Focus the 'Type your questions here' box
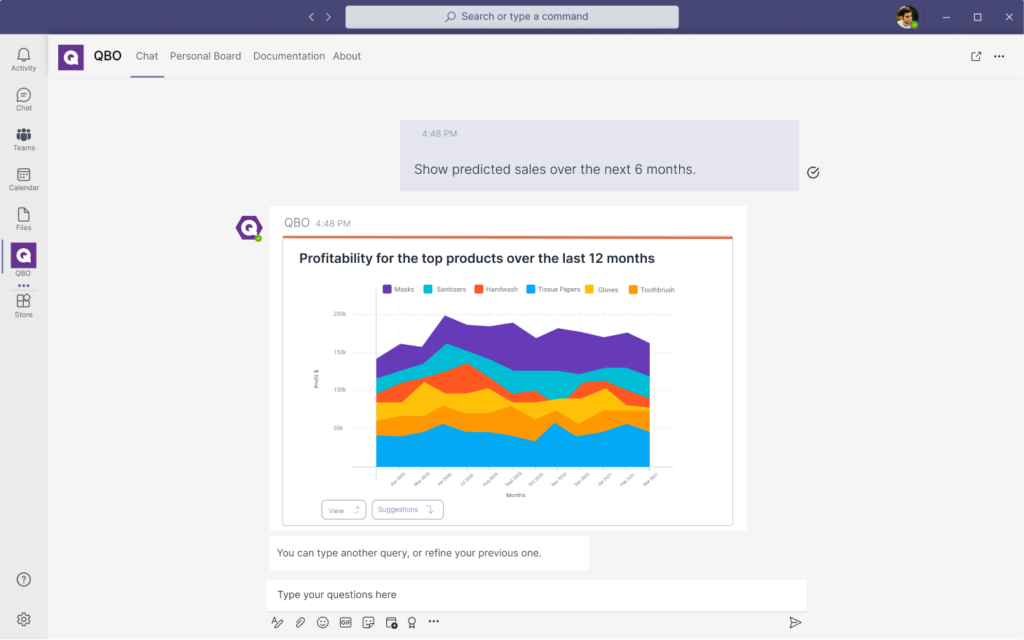This screenshot has width=1024, height=640. 535,595
